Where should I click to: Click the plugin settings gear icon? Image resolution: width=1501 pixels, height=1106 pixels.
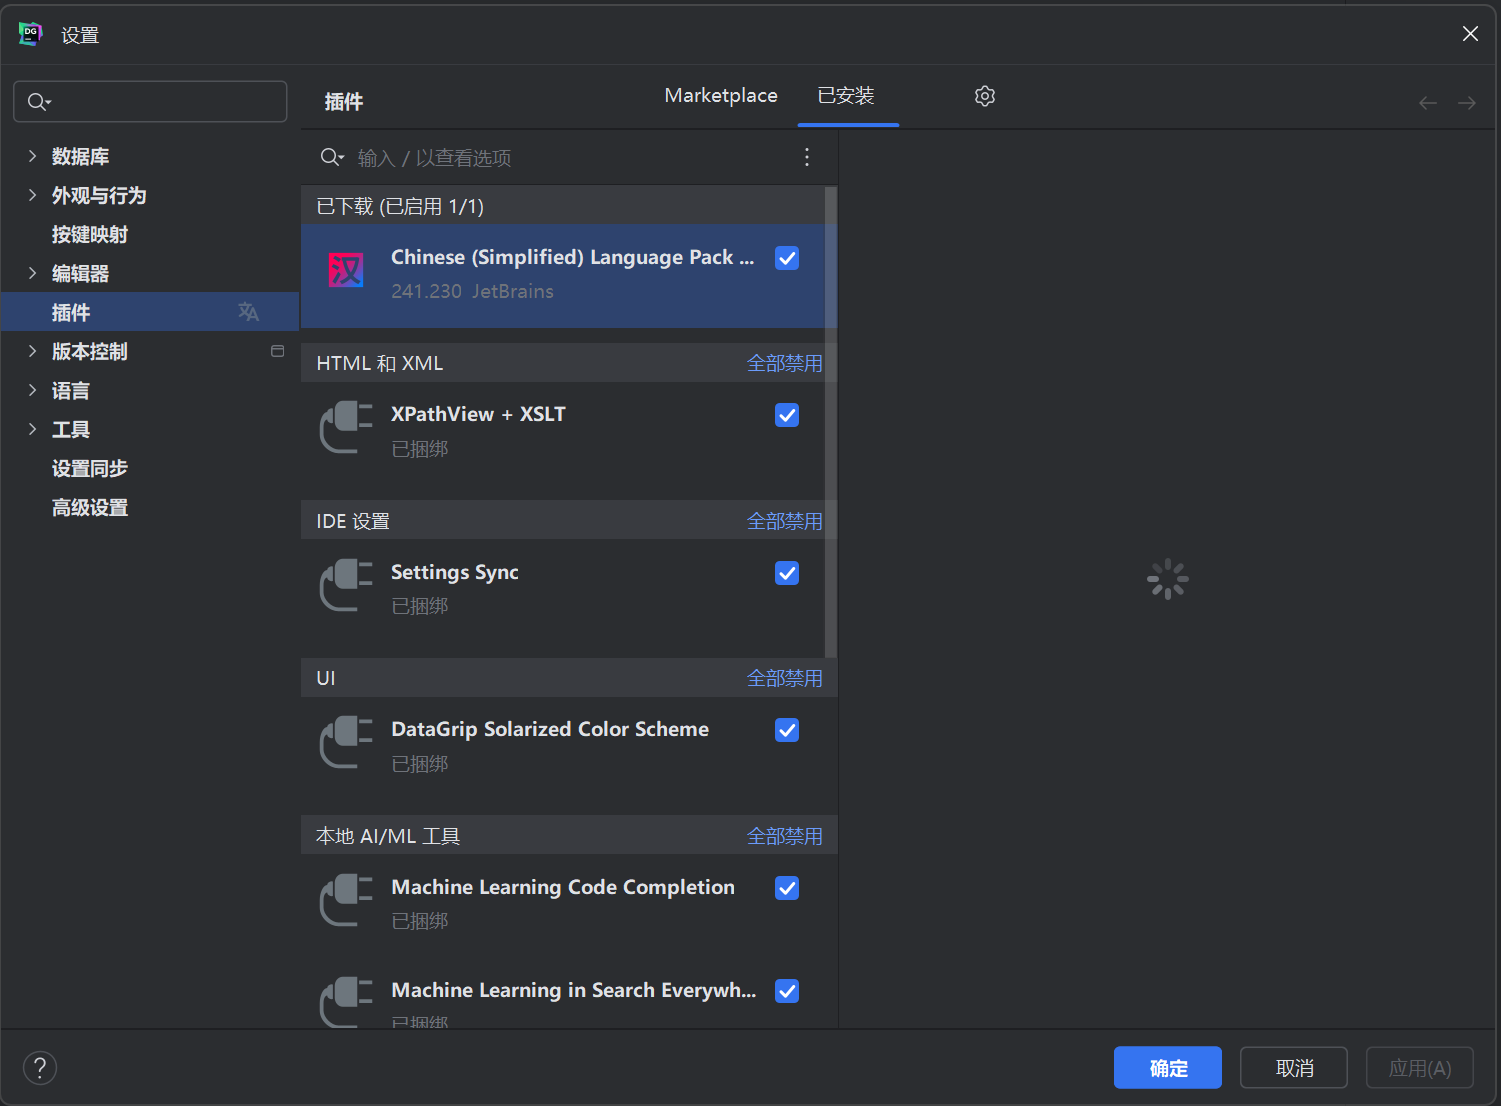(x=985, y=96)
